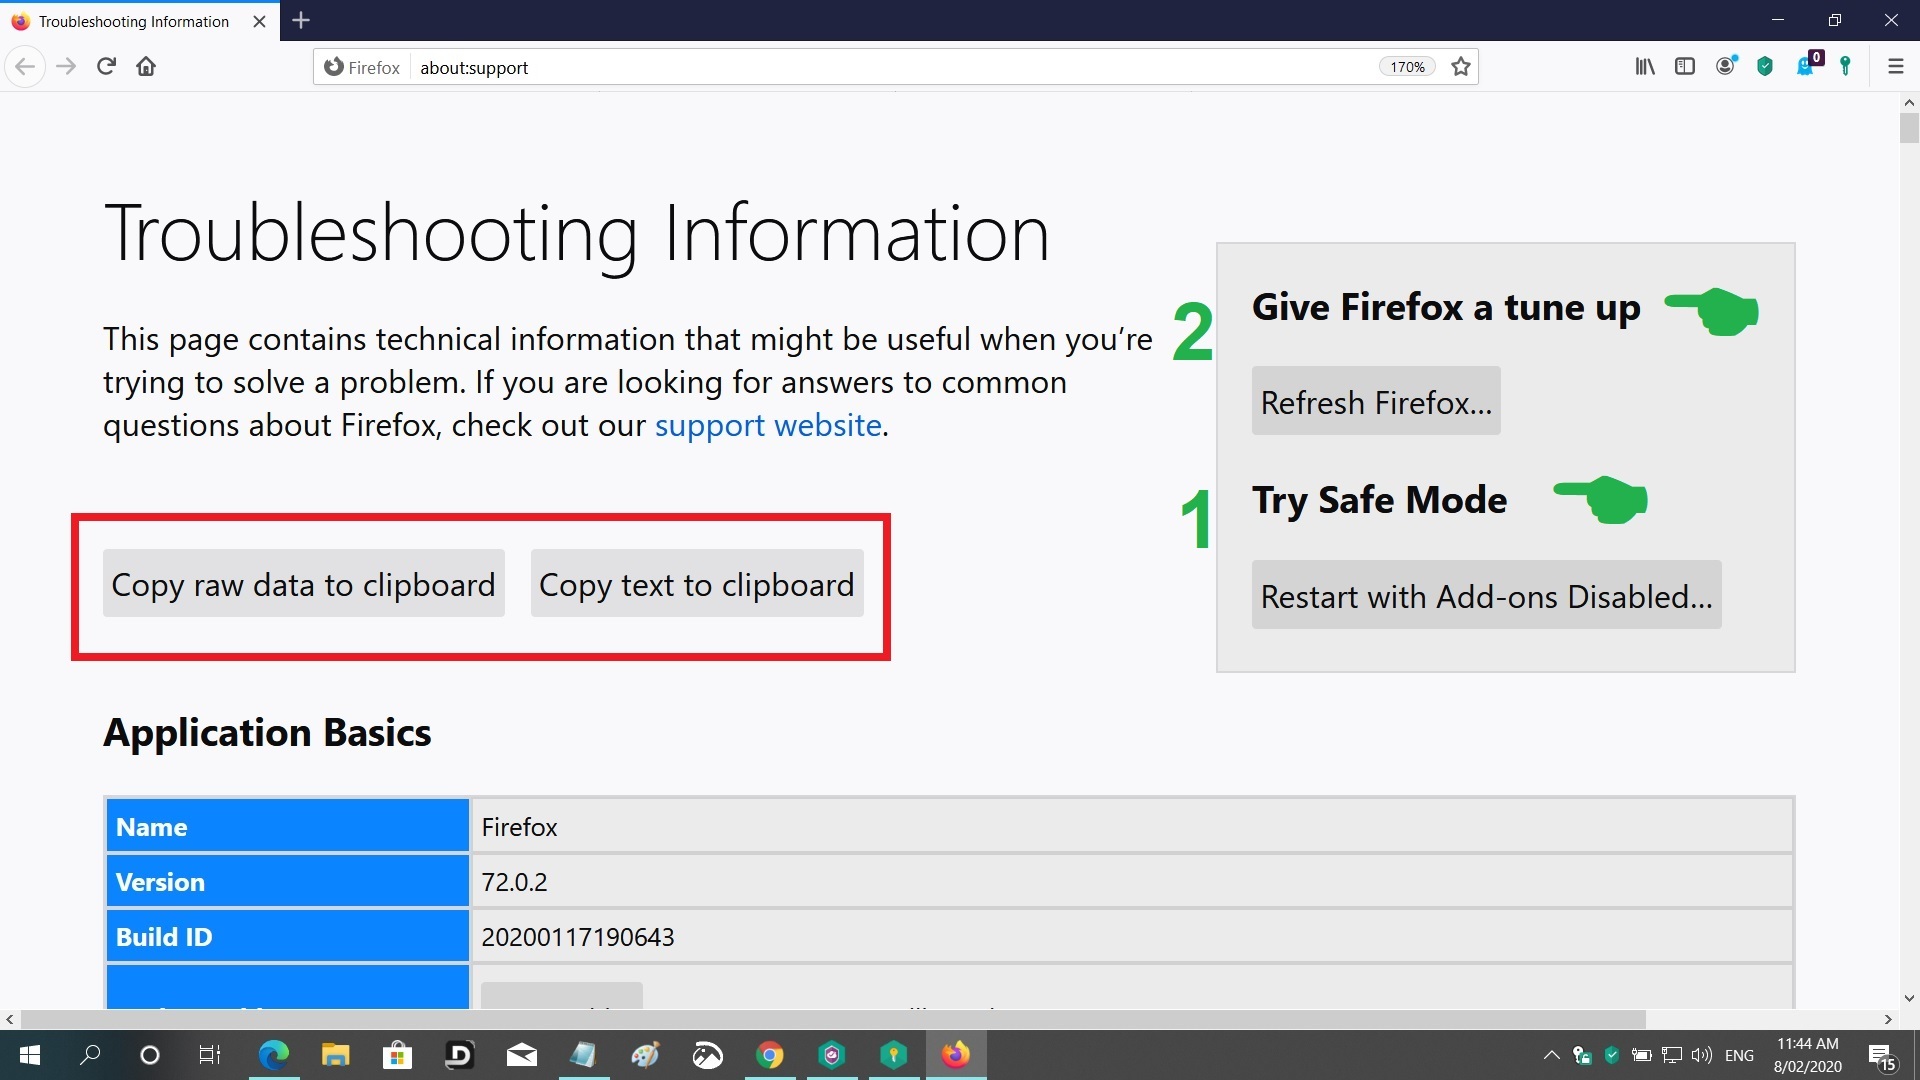Open the hexagon shield app on taskbar
This screenshot has height=1080, width=1920.
tap(831, 1055)
